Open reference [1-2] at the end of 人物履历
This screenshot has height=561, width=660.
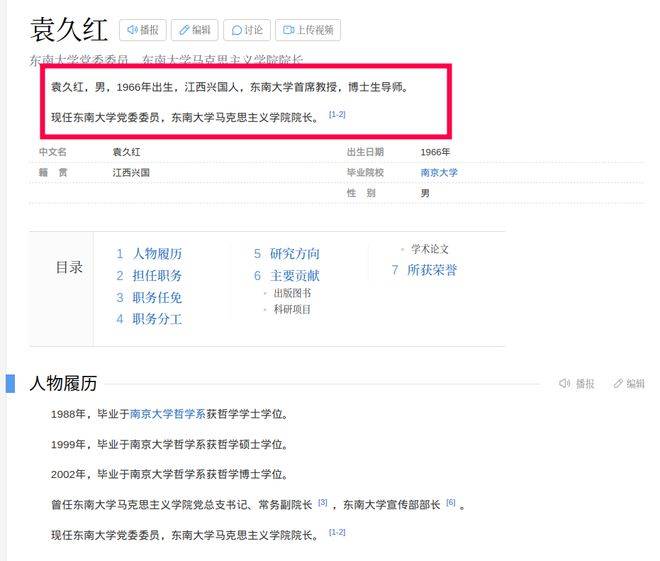point(337,532)
